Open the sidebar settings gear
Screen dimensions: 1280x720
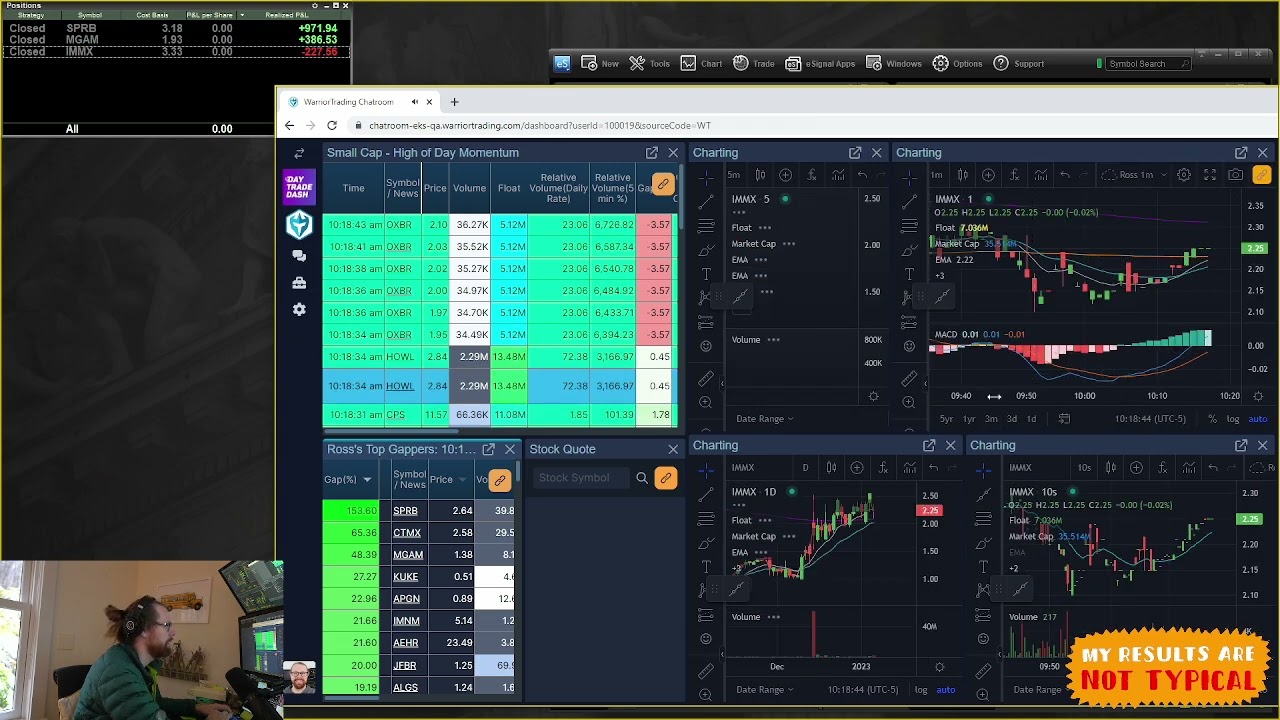point(299,310)
